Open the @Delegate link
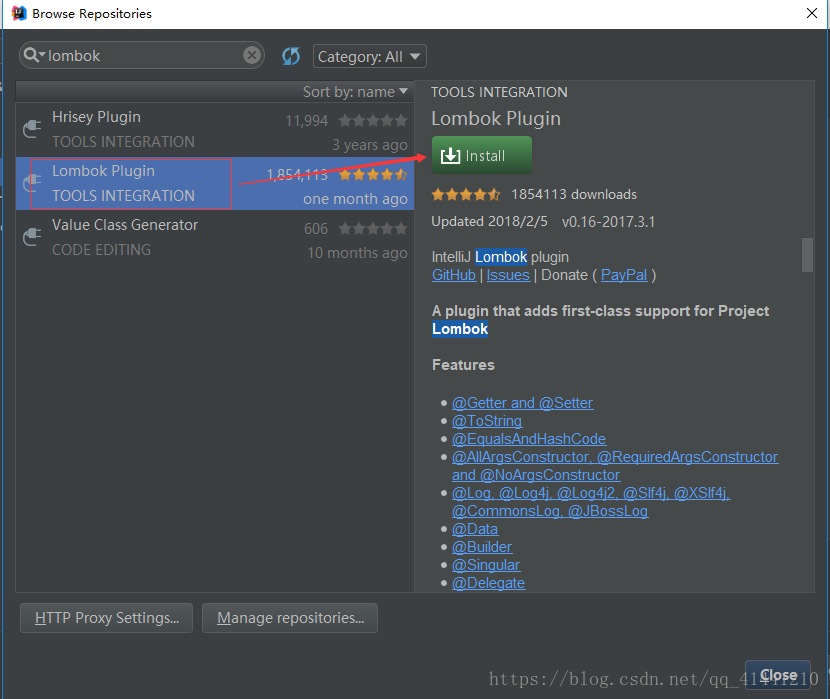 489,583
